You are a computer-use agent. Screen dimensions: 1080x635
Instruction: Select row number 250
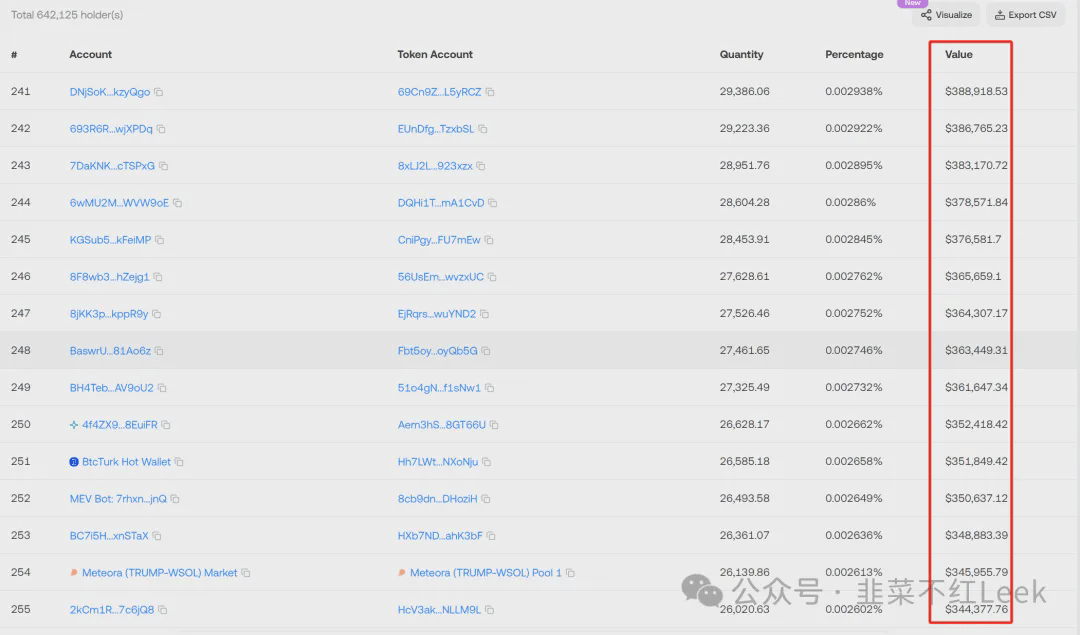21,424
